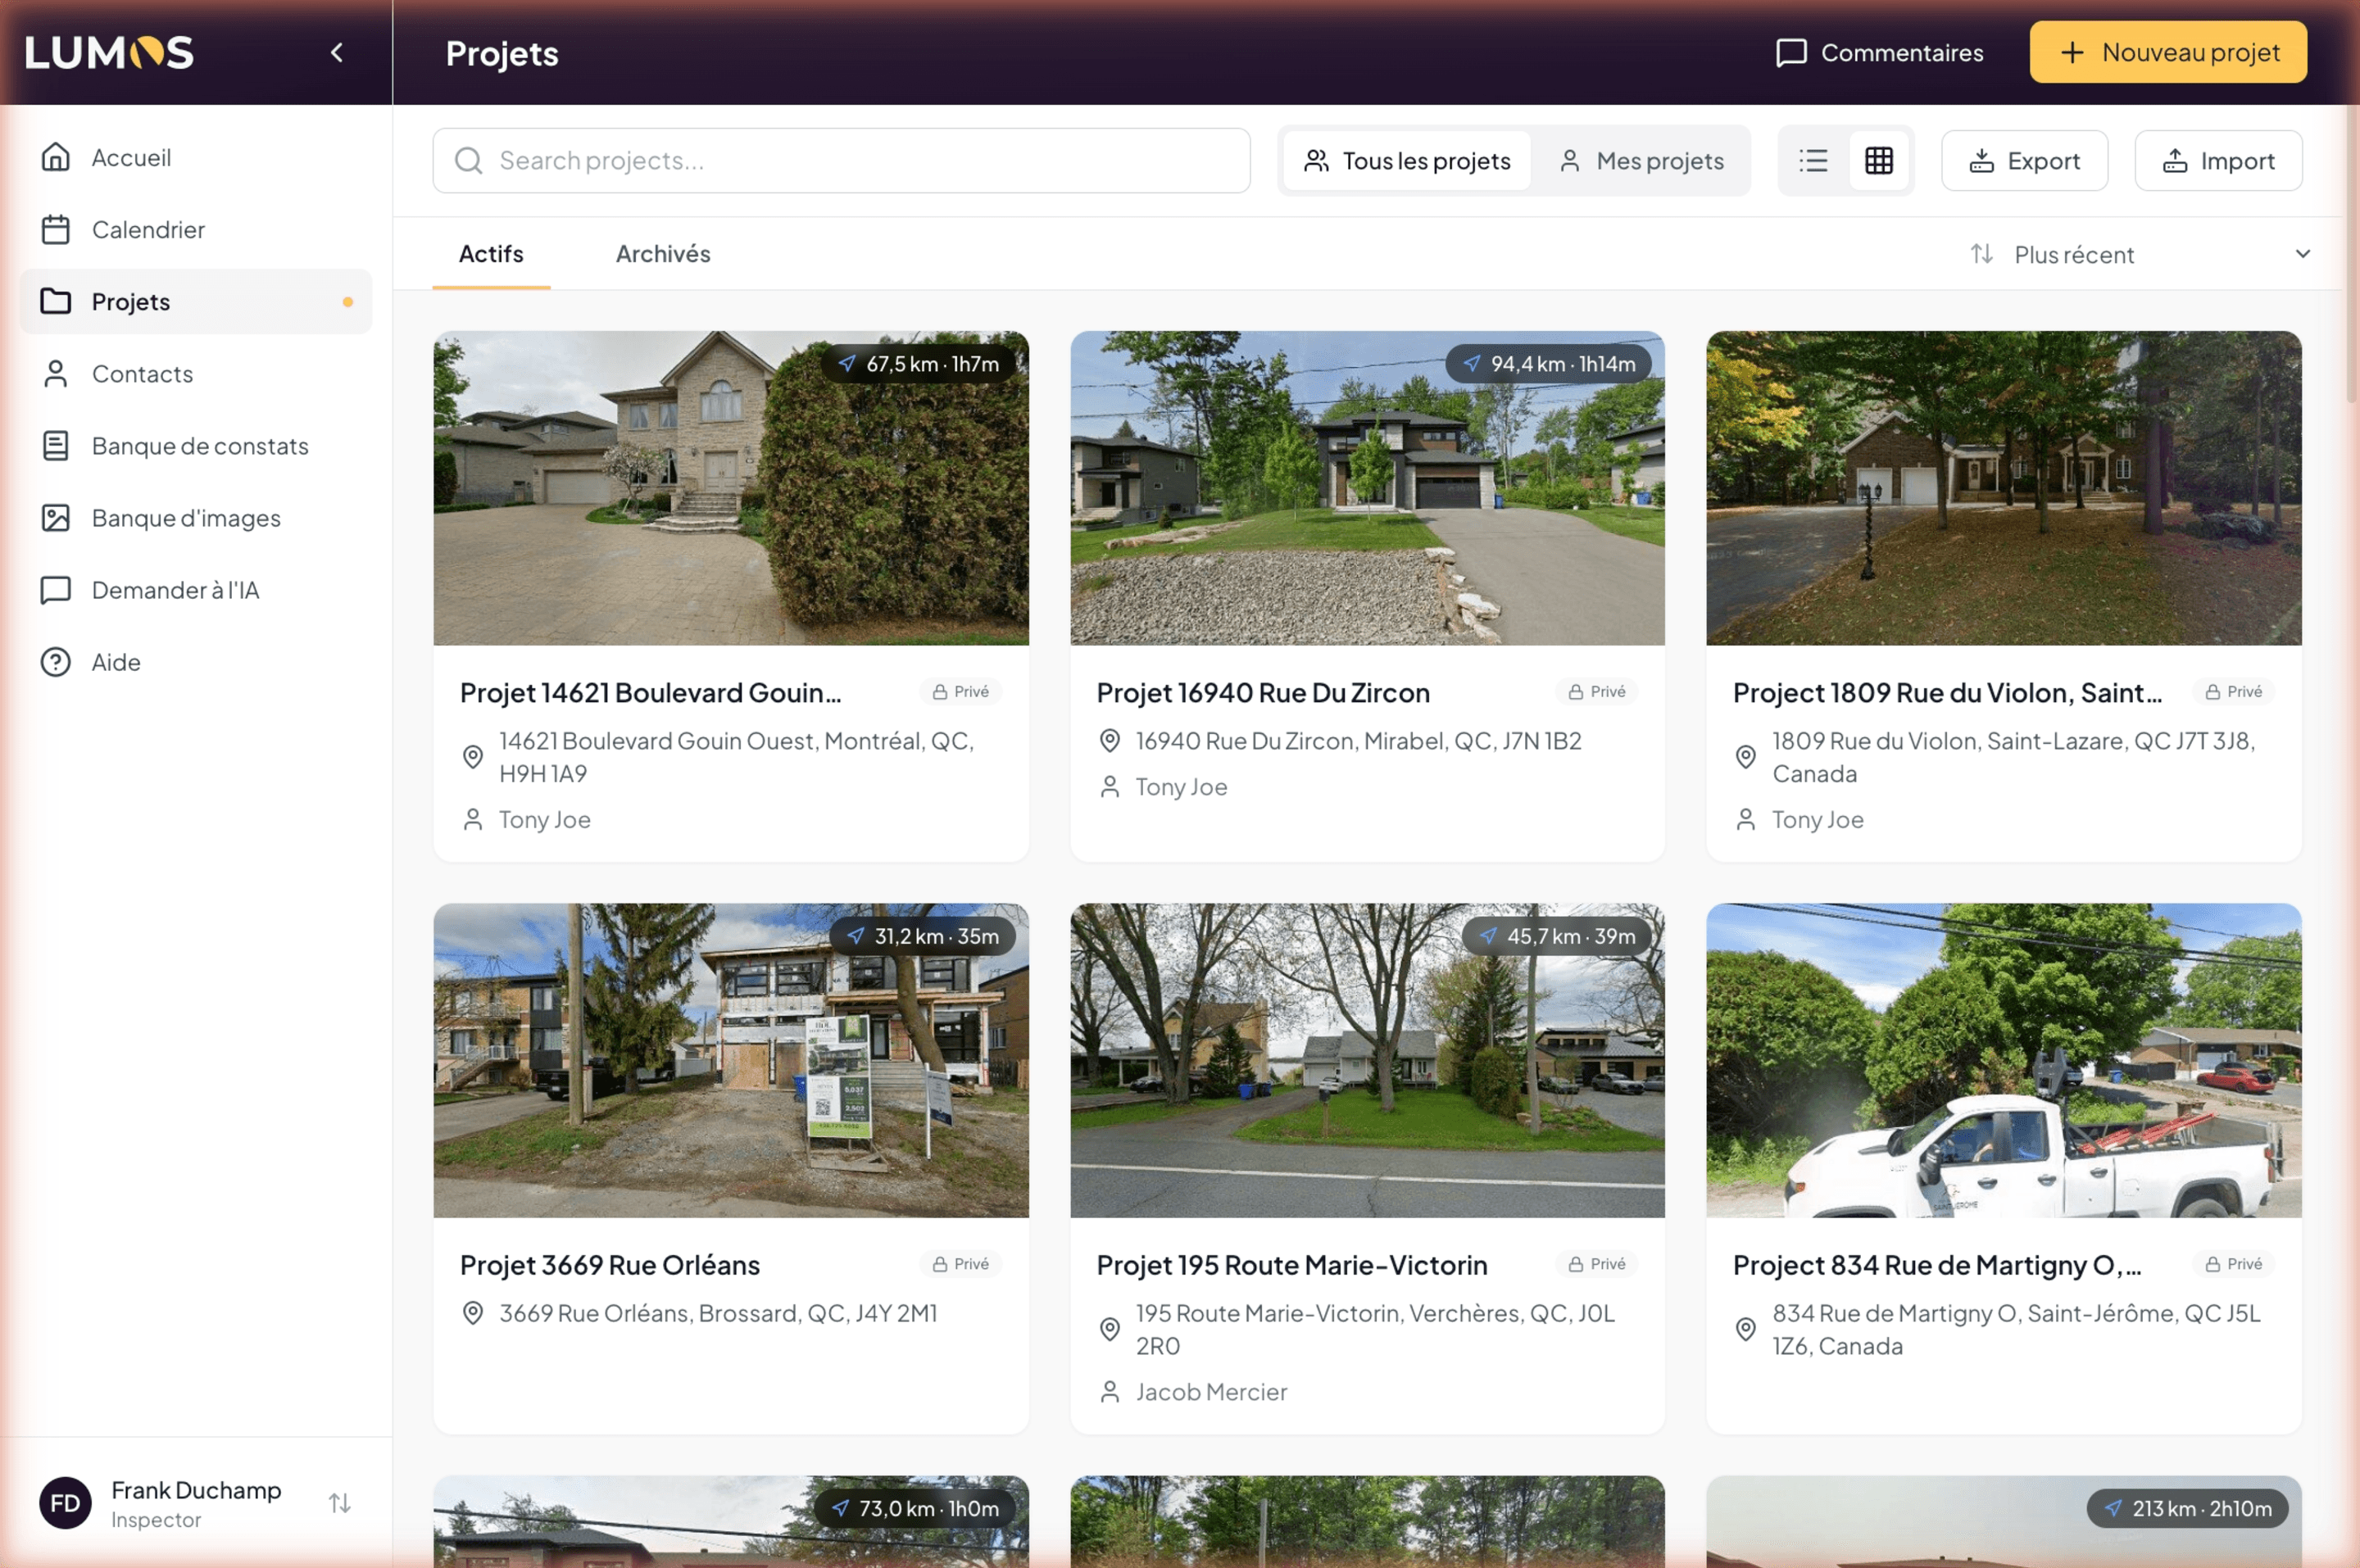Open the Plus récent sort dropdown
Screen dimensions: 2360x1568
(2140, 255)
